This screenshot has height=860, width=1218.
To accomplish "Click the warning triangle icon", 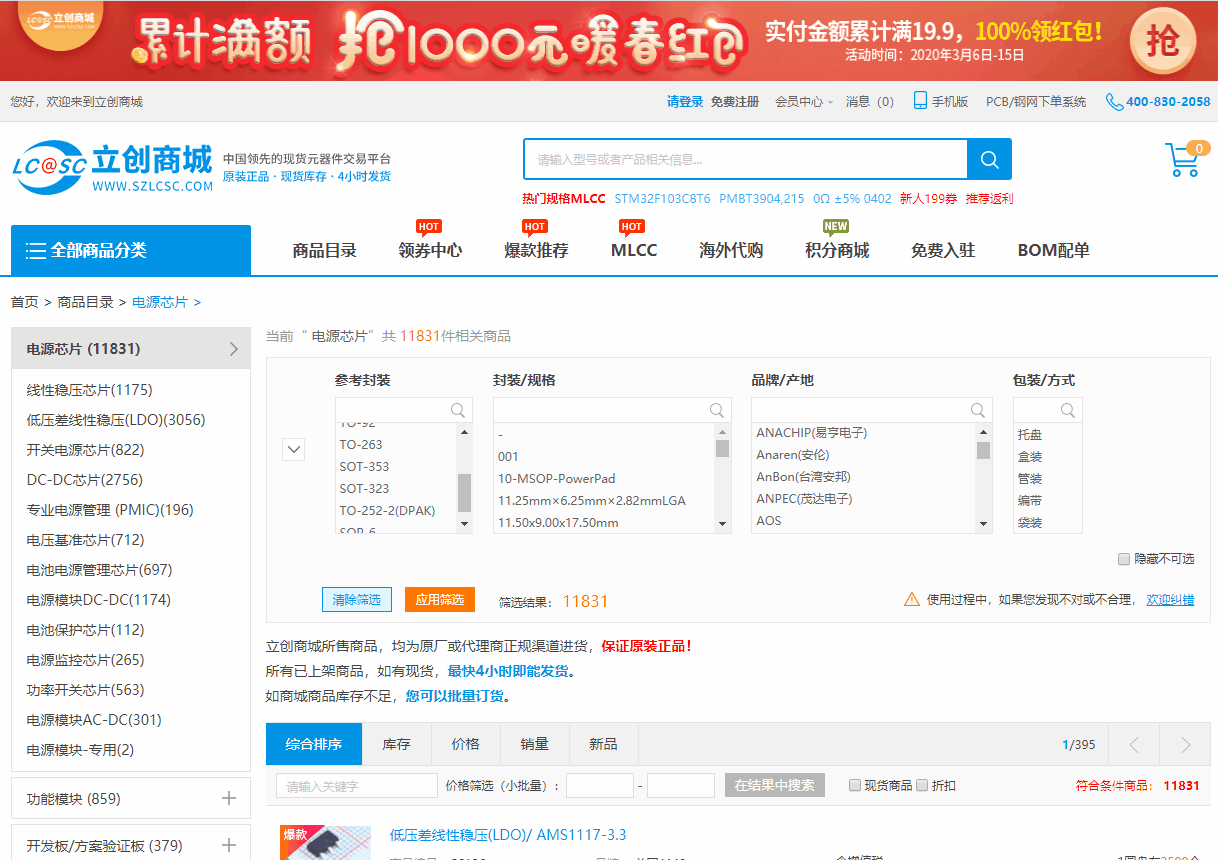I will tap(912, 599).
